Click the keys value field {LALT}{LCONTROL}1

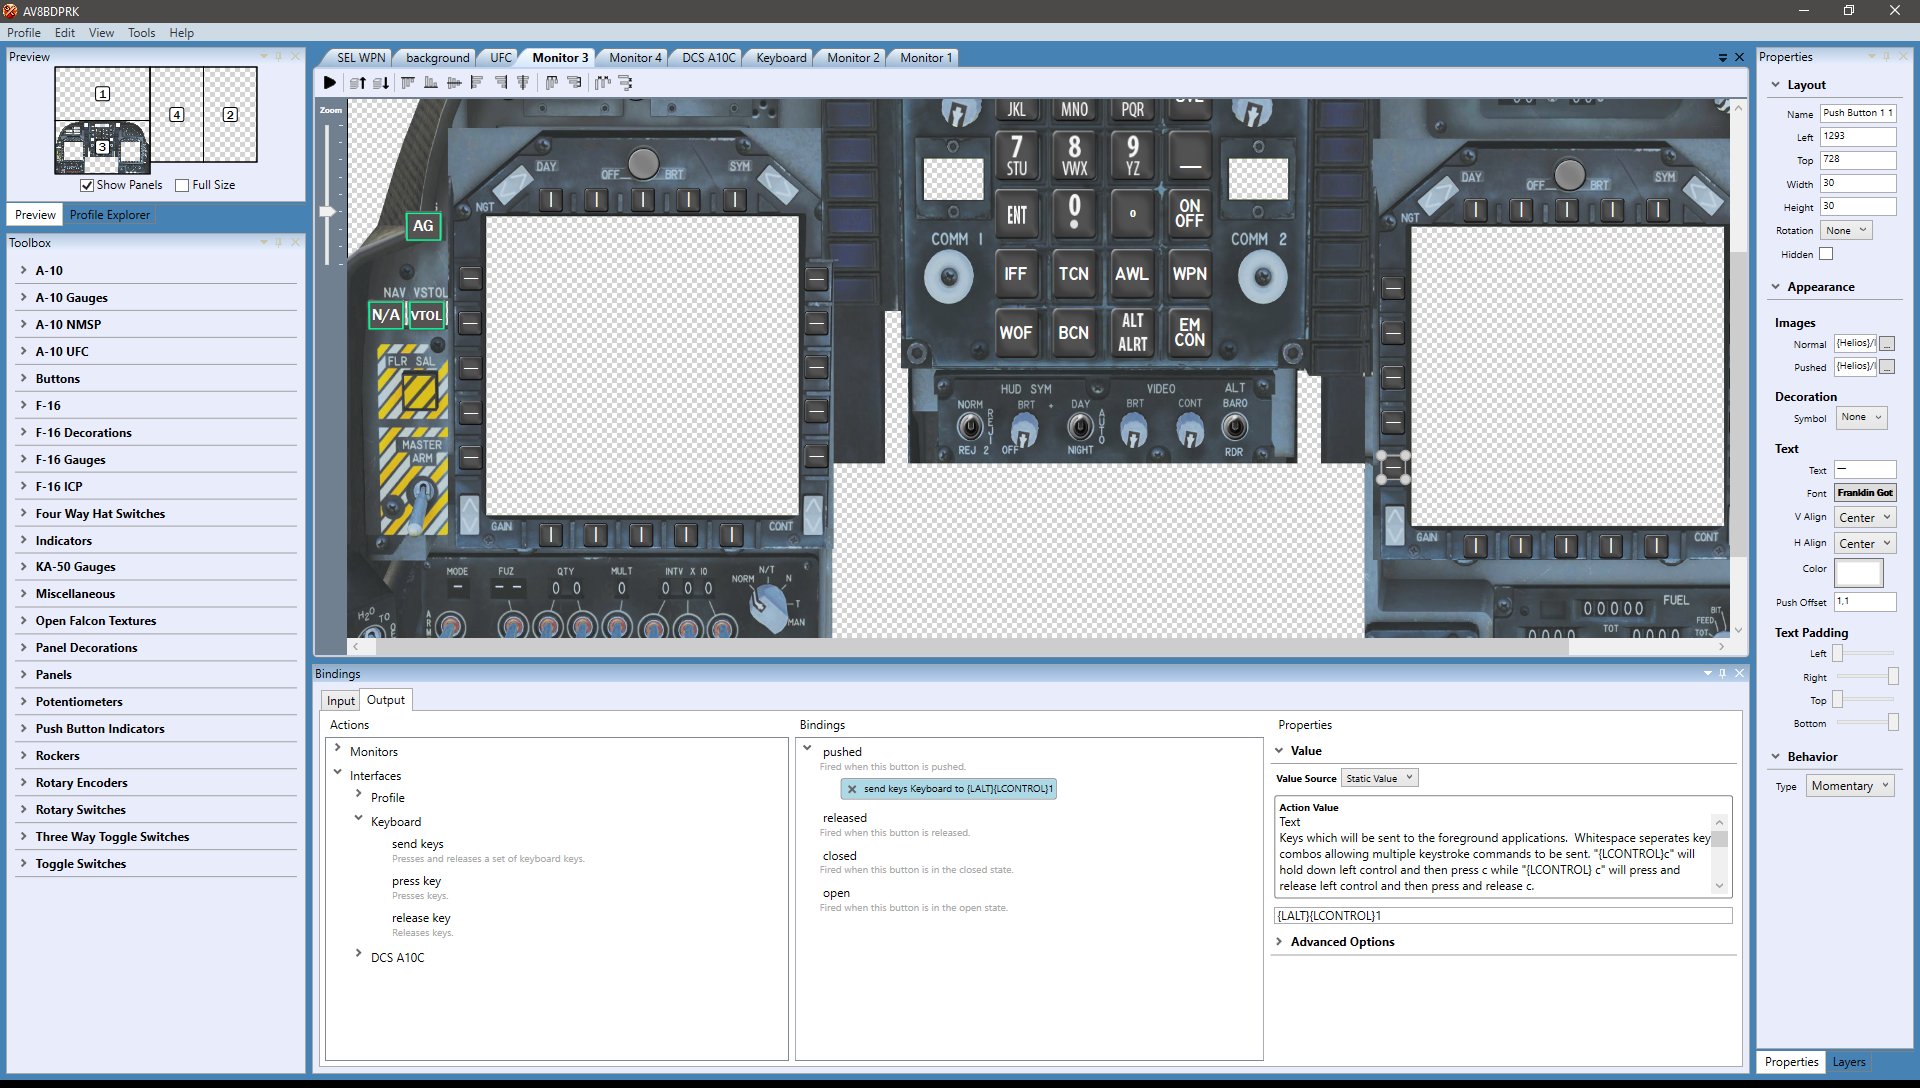[1502, 916]
